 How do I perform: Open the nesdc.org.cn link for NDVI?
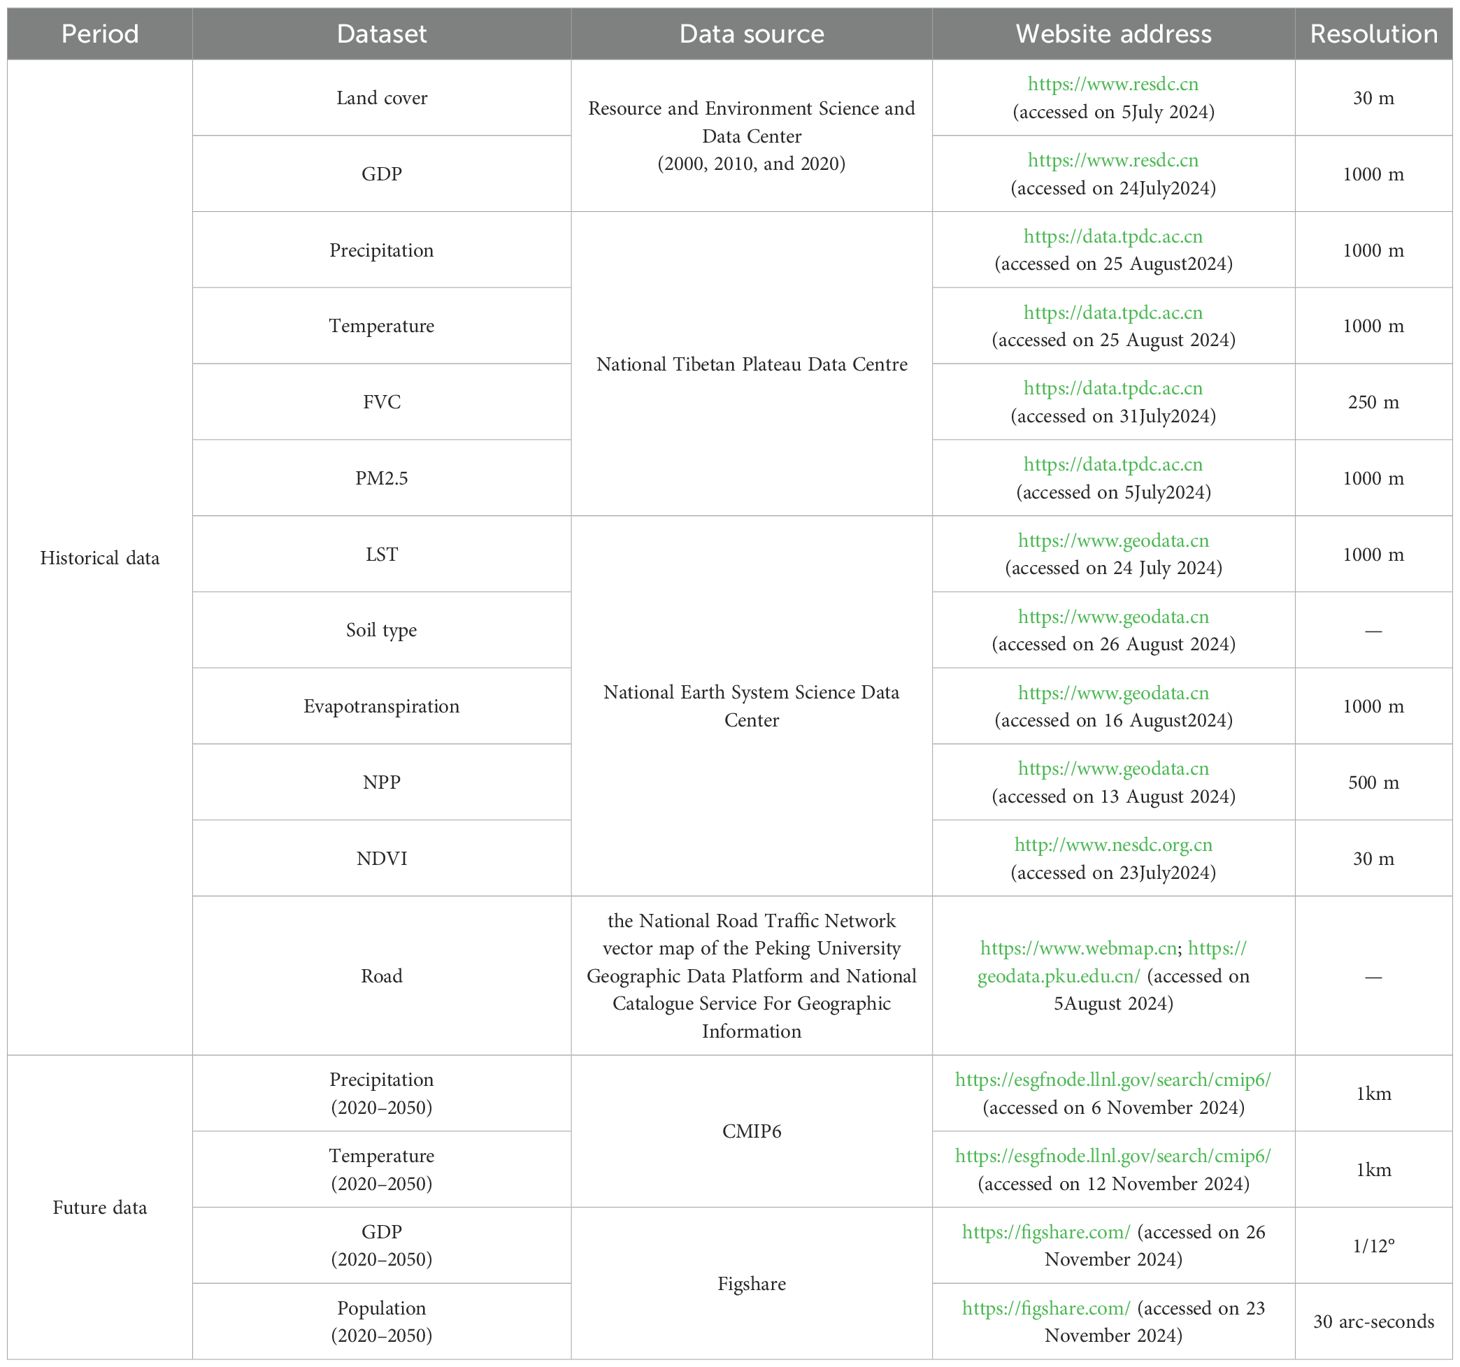tap(1112, 845)
